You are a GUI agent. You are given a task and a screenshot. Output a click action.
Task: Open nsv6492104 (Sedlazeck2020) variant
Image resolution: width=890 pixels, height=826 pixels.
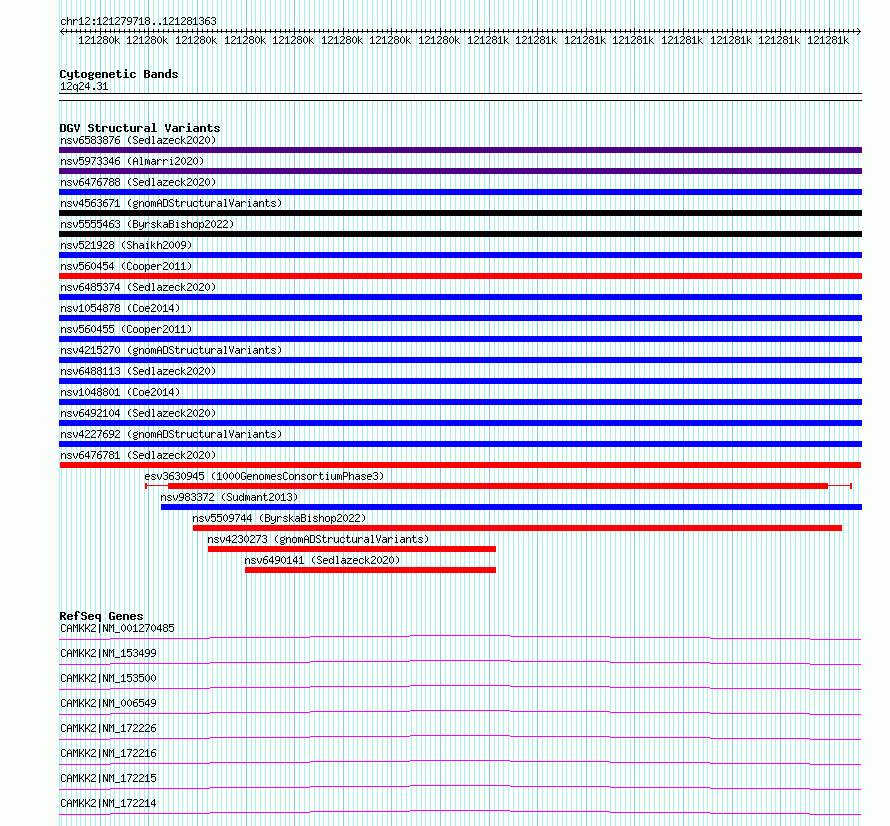coord(138,413)
